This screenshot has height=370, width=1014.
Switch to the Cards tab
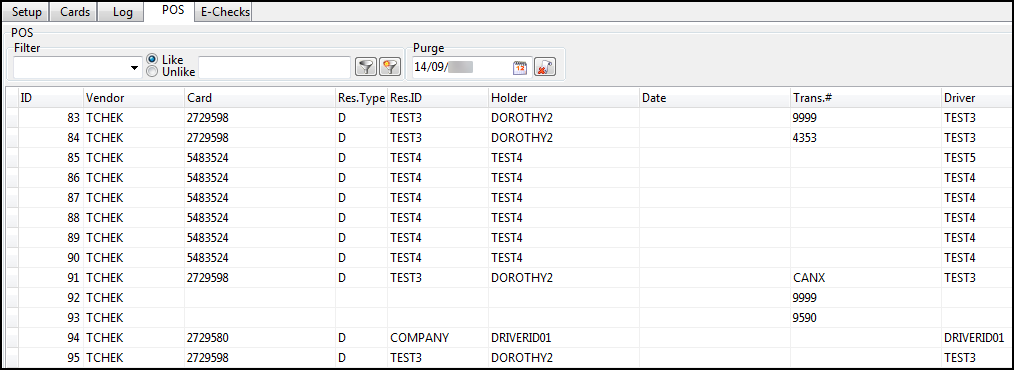[74, 12]
